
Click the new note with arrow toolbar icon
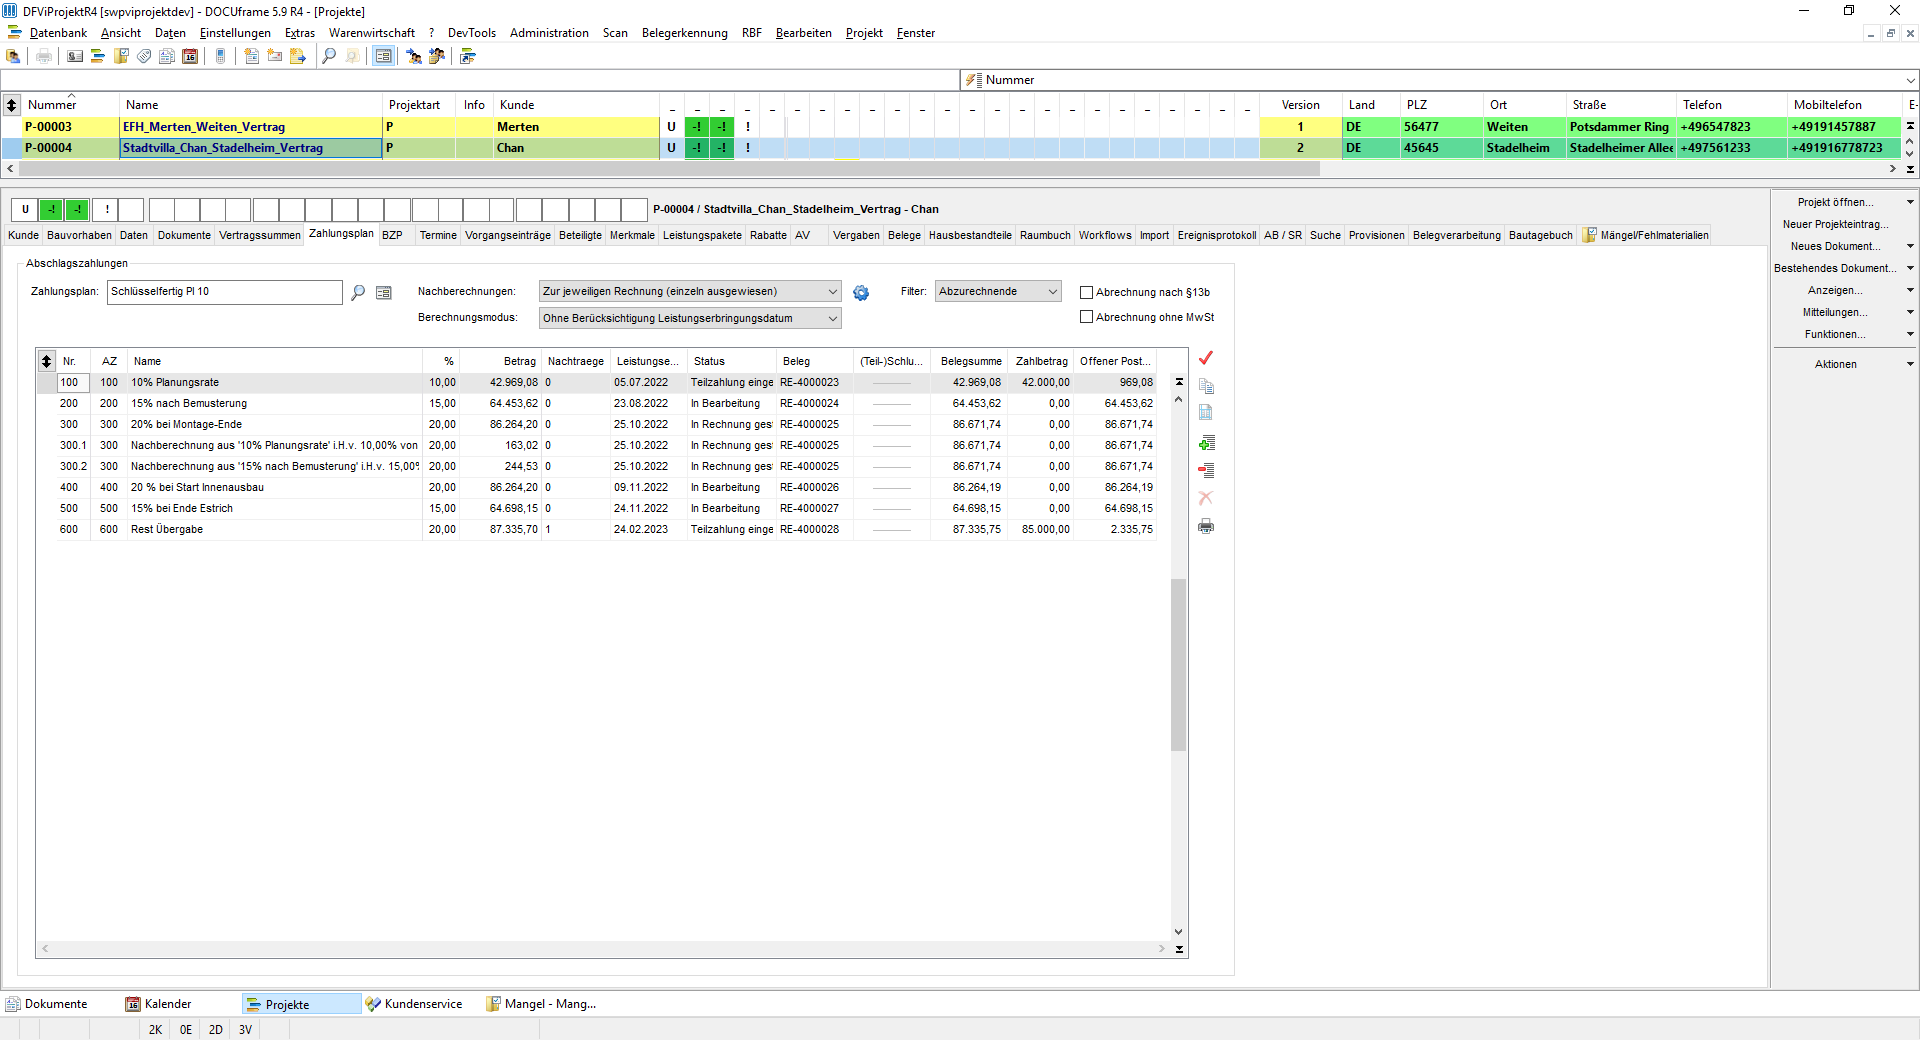(x=298, y=56)
